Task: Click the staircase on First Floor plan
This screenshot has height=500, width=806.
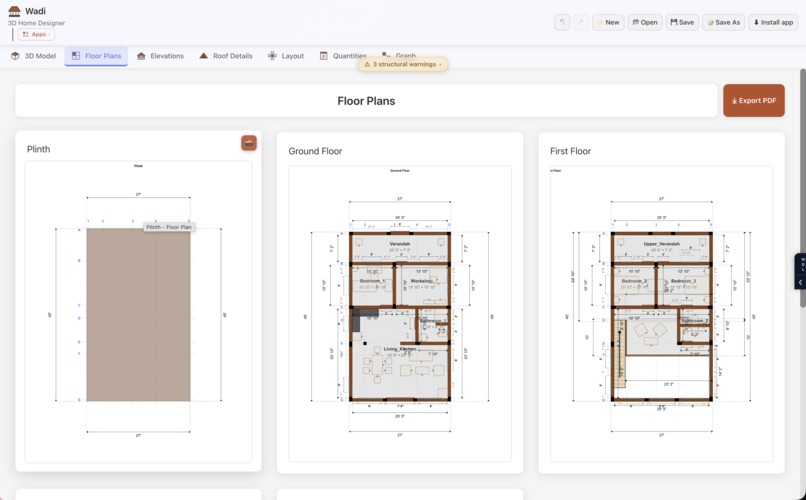Action: click(x=620, y=354)
